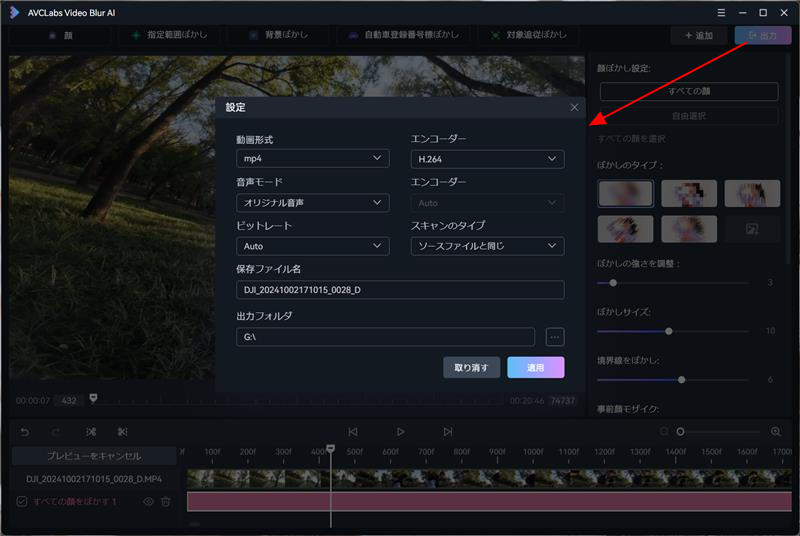Open the hamburger menu in title bar
This screenshot has height=536, width=800.
[x=723, y=12]
